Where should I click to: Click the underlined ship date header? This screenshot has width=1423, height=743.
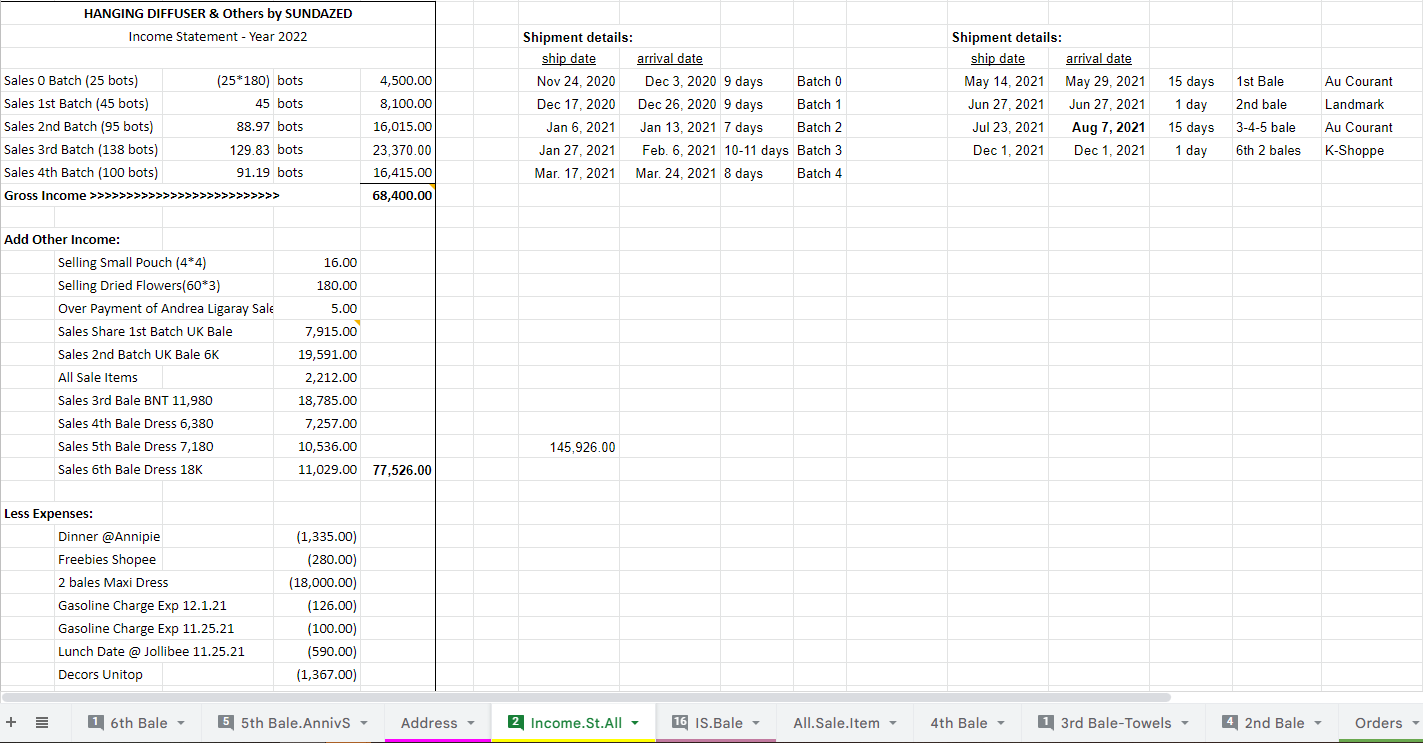point(568,58)
